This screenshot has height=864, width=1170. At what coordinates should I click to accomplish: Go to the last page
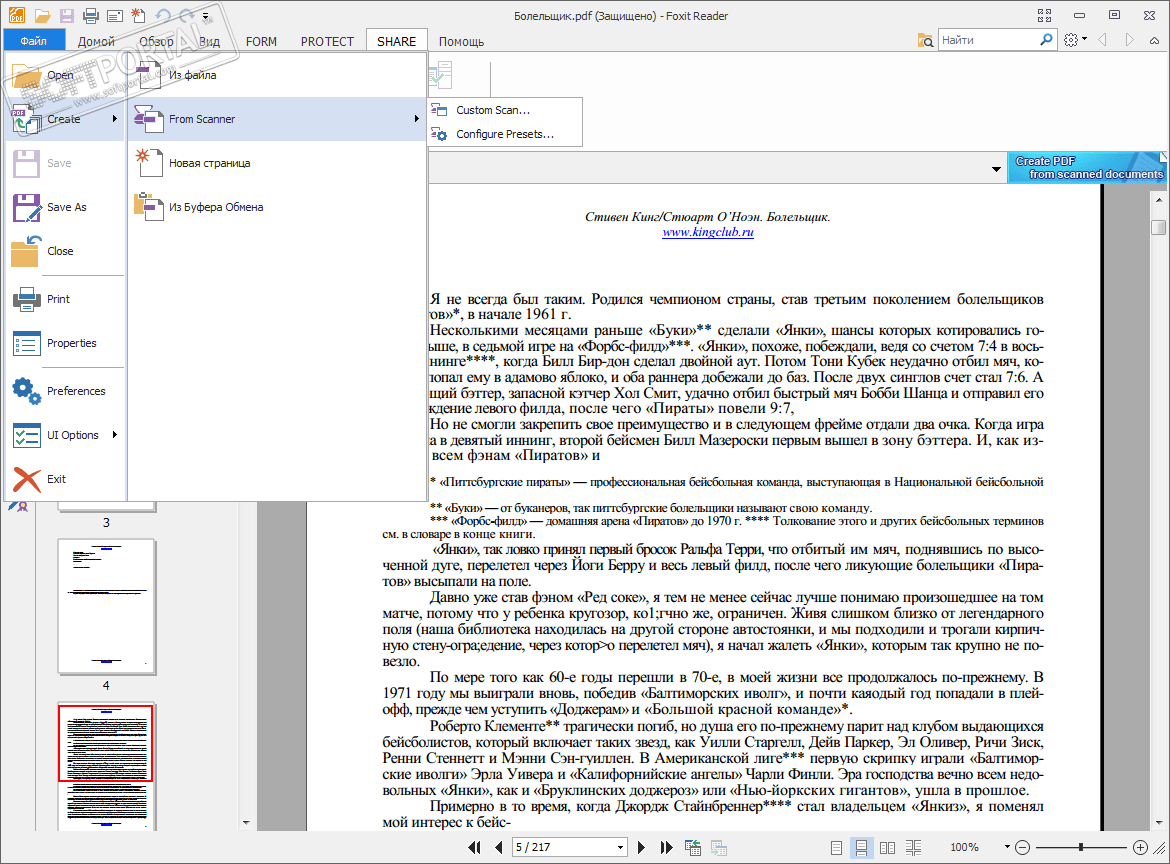[x=666, y=848]
